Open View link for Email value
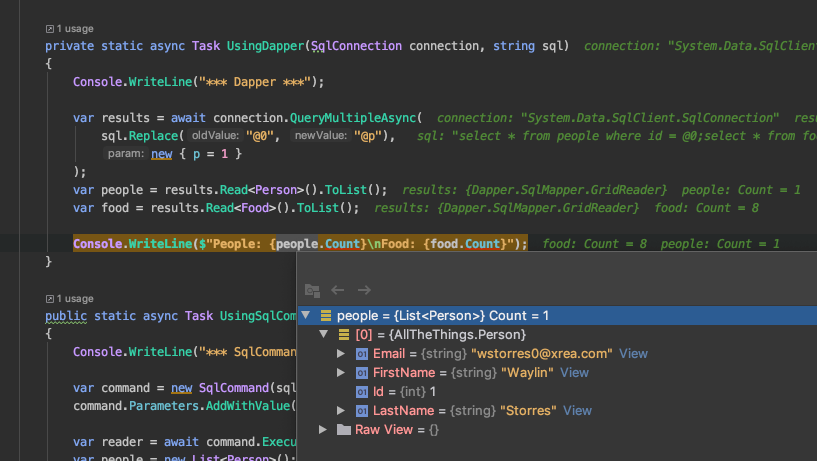 [x=633, y=353]
